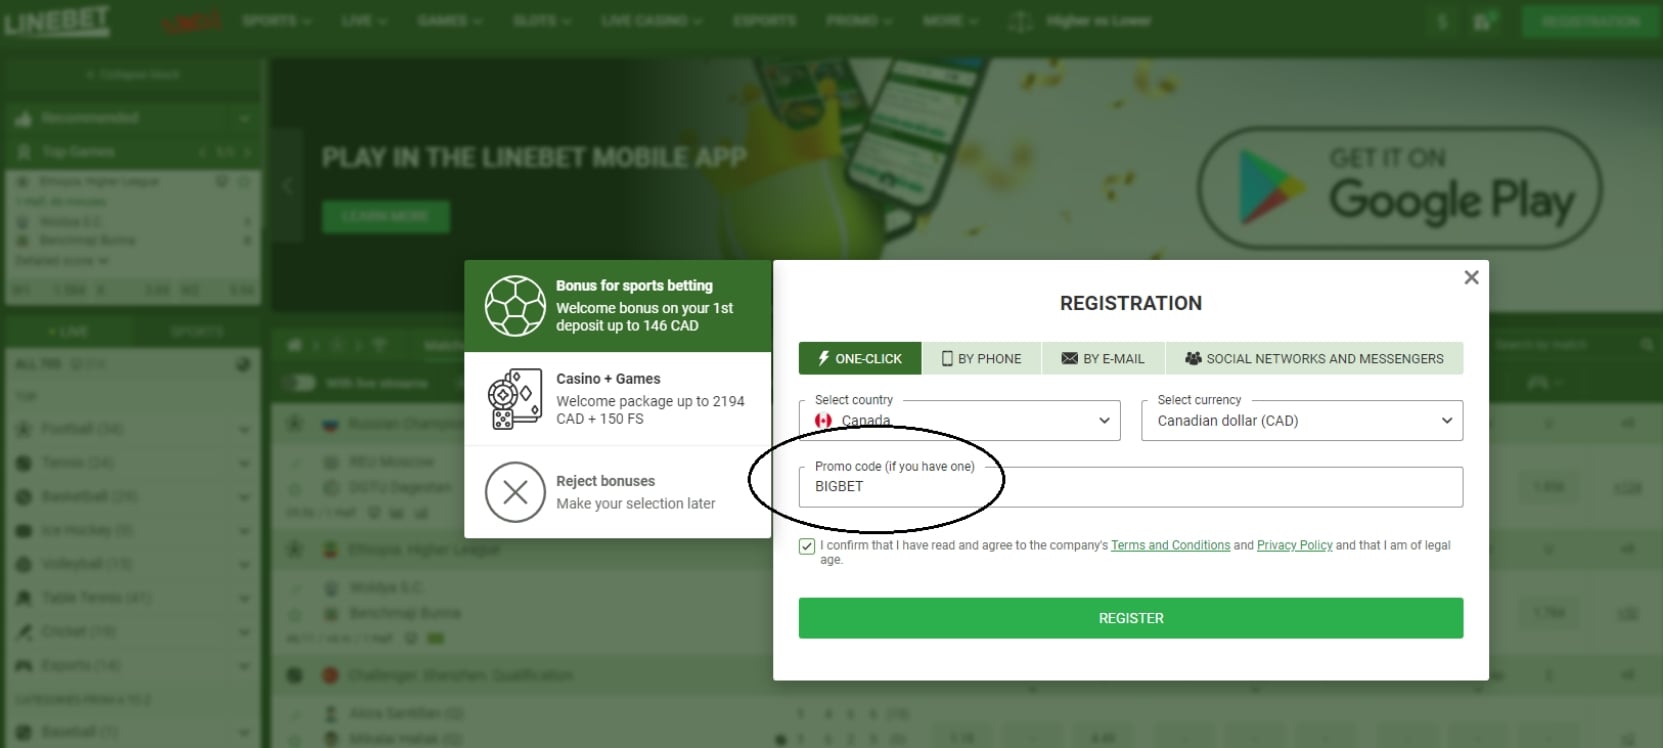Switch to By Phone registration tab

point(982,358)
